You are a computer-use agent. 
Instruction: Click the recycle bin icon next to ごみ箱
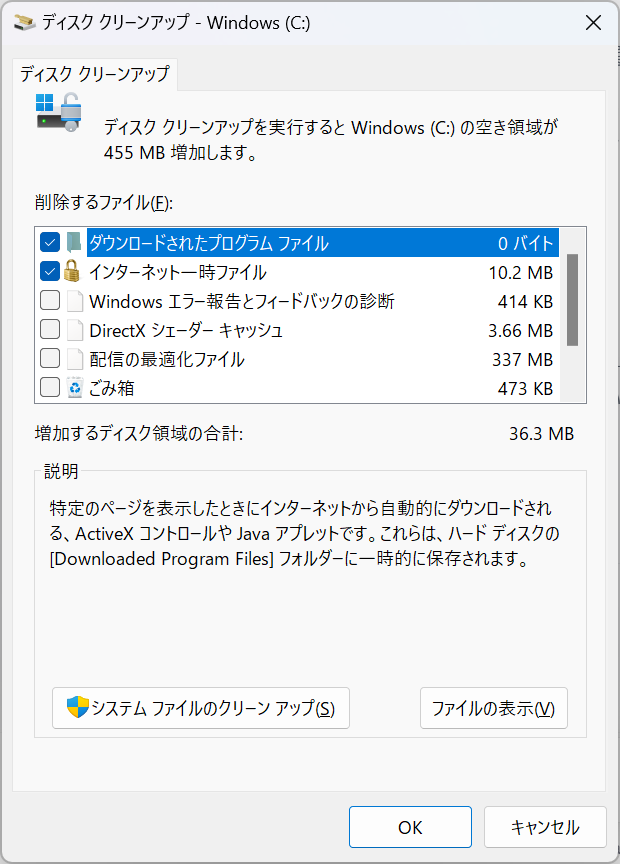[x=74, y=388]
